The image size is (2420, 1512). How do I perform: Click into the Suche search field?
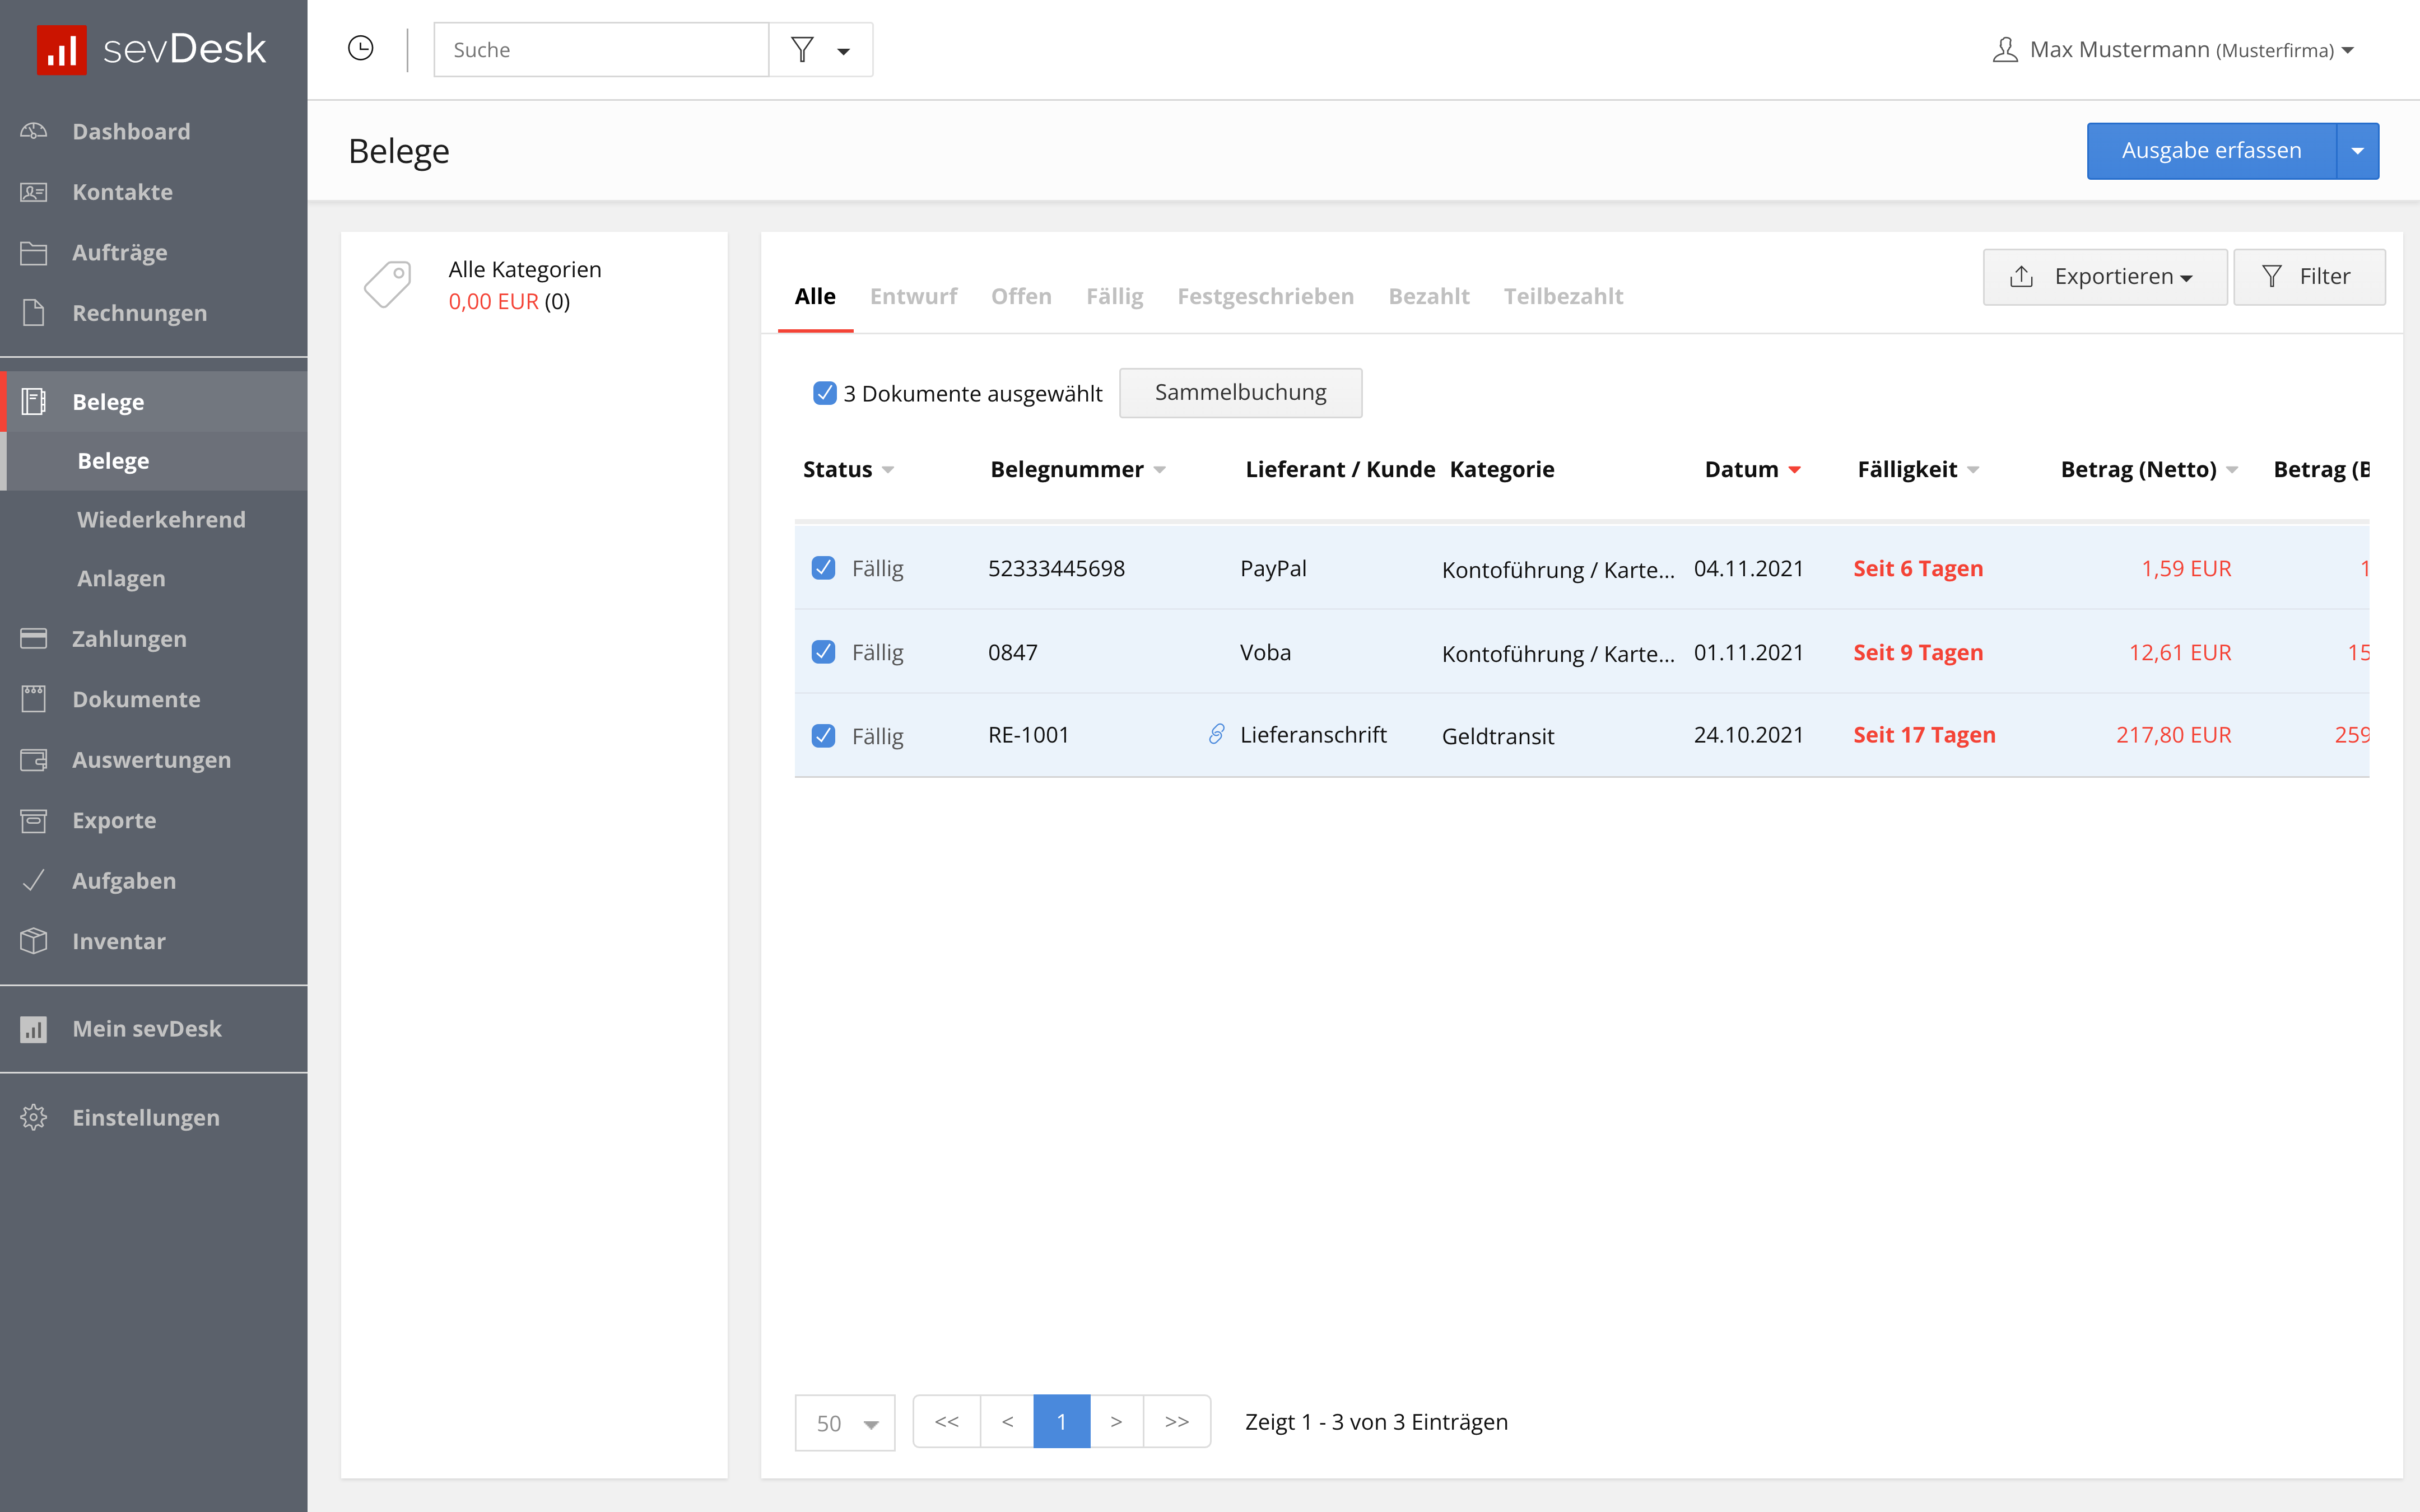601,50
